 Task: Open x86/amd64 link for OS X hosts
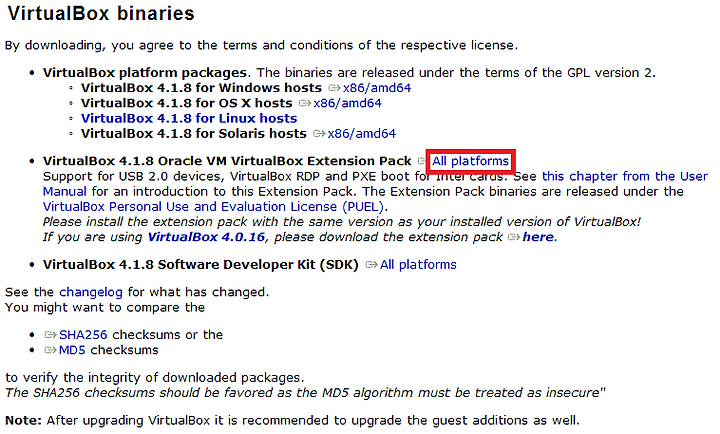pos(347,103)
